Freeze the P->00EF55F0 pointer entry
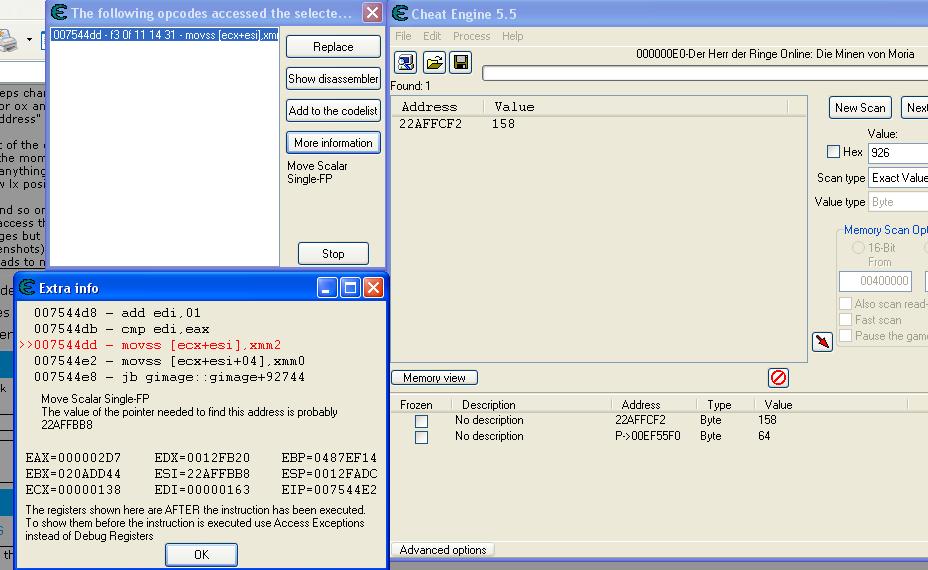The image size is (928, 570). 421,437
